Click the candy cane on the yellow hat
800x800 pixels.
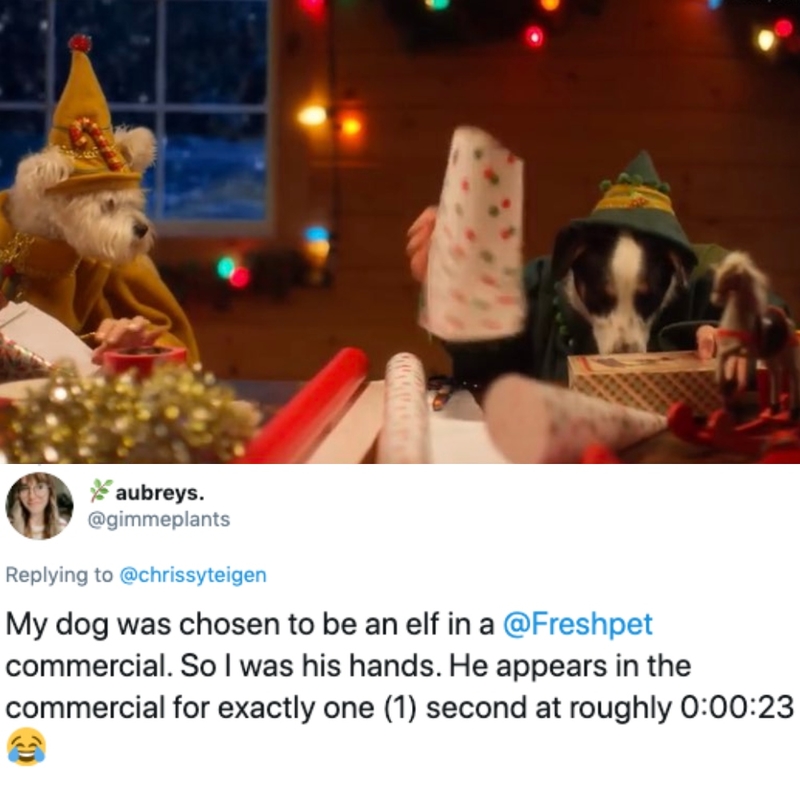point(96,143)
